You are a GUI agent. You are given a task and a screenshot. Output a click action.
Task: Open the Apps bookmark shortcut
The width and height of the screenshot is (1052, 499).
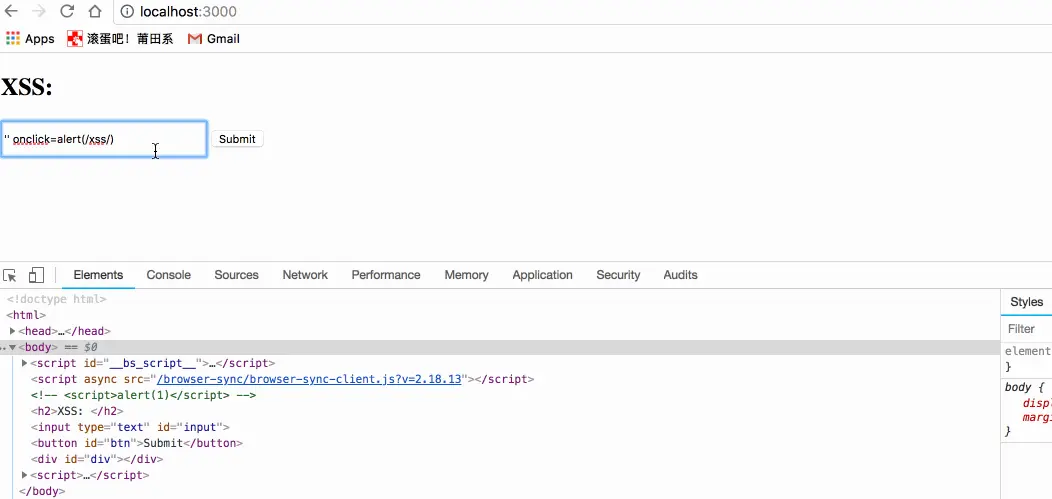point(30,39)
